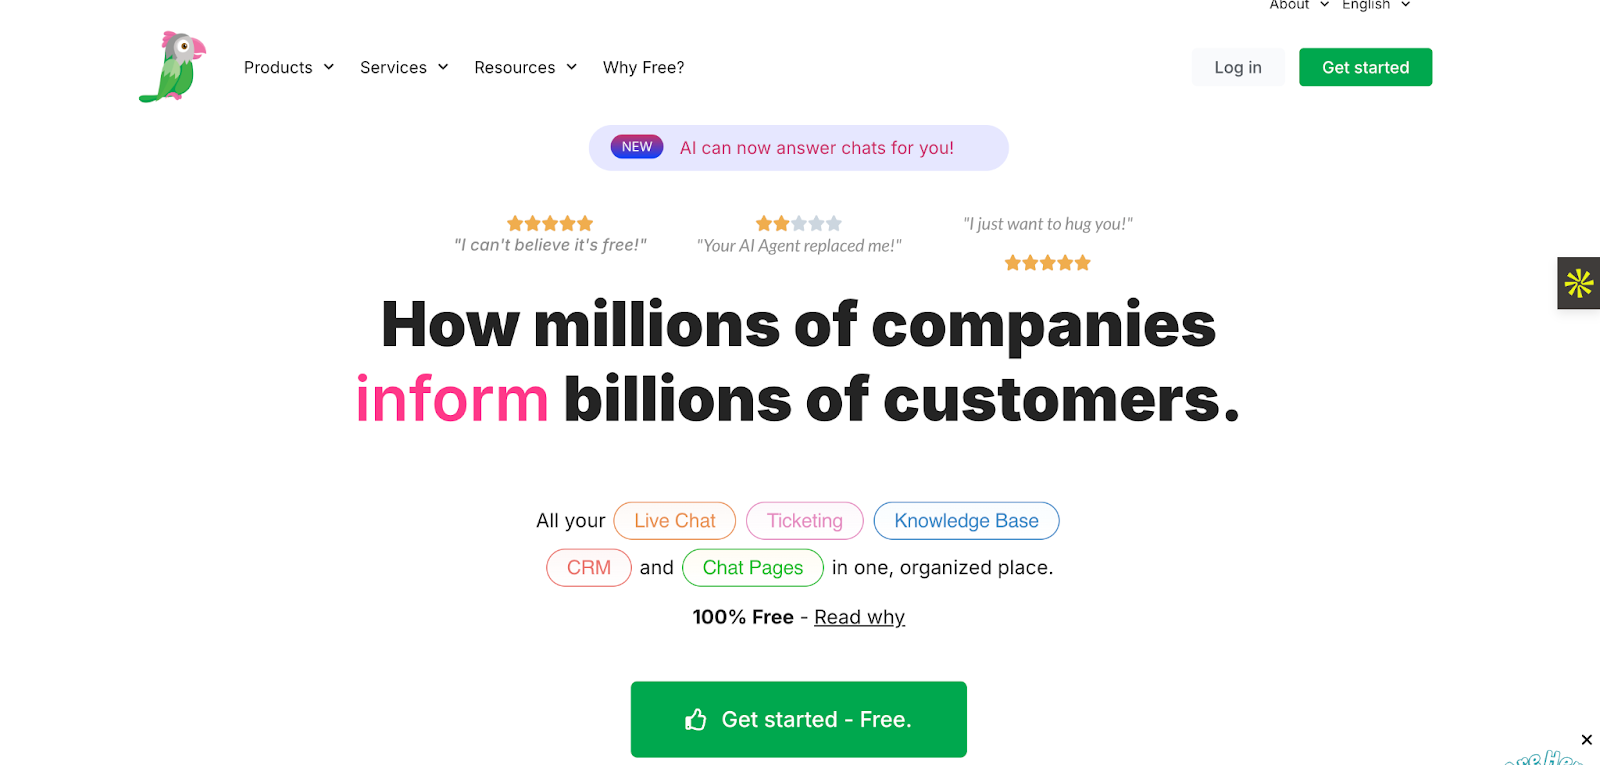The width and height of the screenshot is (1600, 765).
Task: Open the Services dropdown menu
Action: pyautogui.click(x=404, y=67)
